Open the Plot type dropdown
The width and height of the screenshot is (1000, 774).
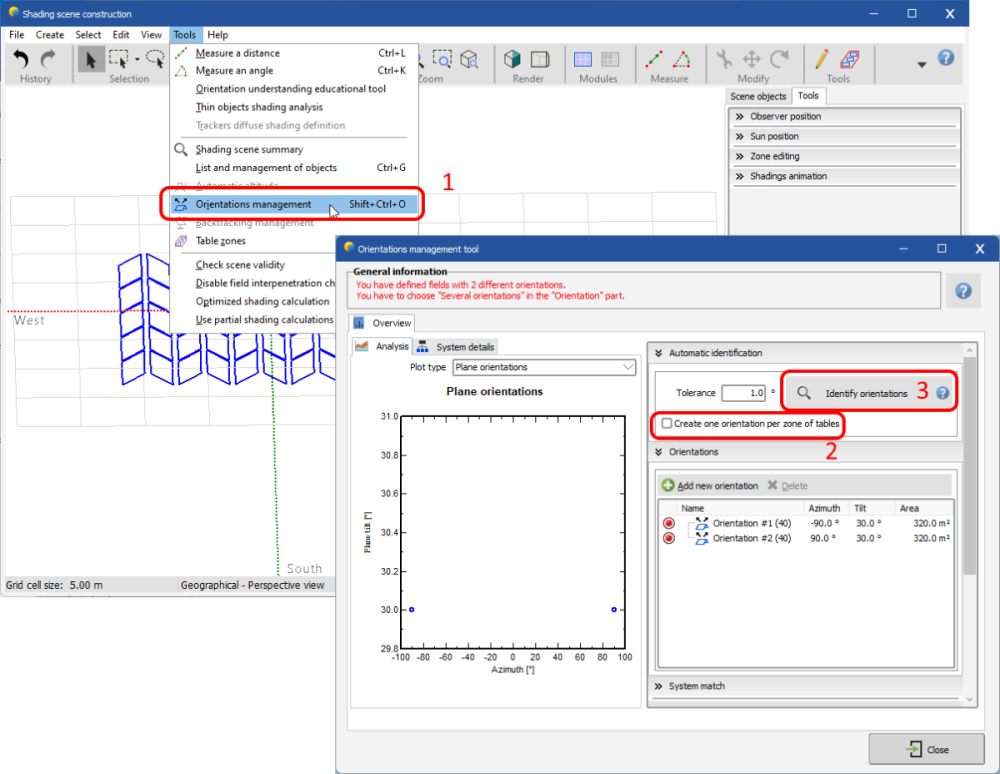[x=544, y=367]
